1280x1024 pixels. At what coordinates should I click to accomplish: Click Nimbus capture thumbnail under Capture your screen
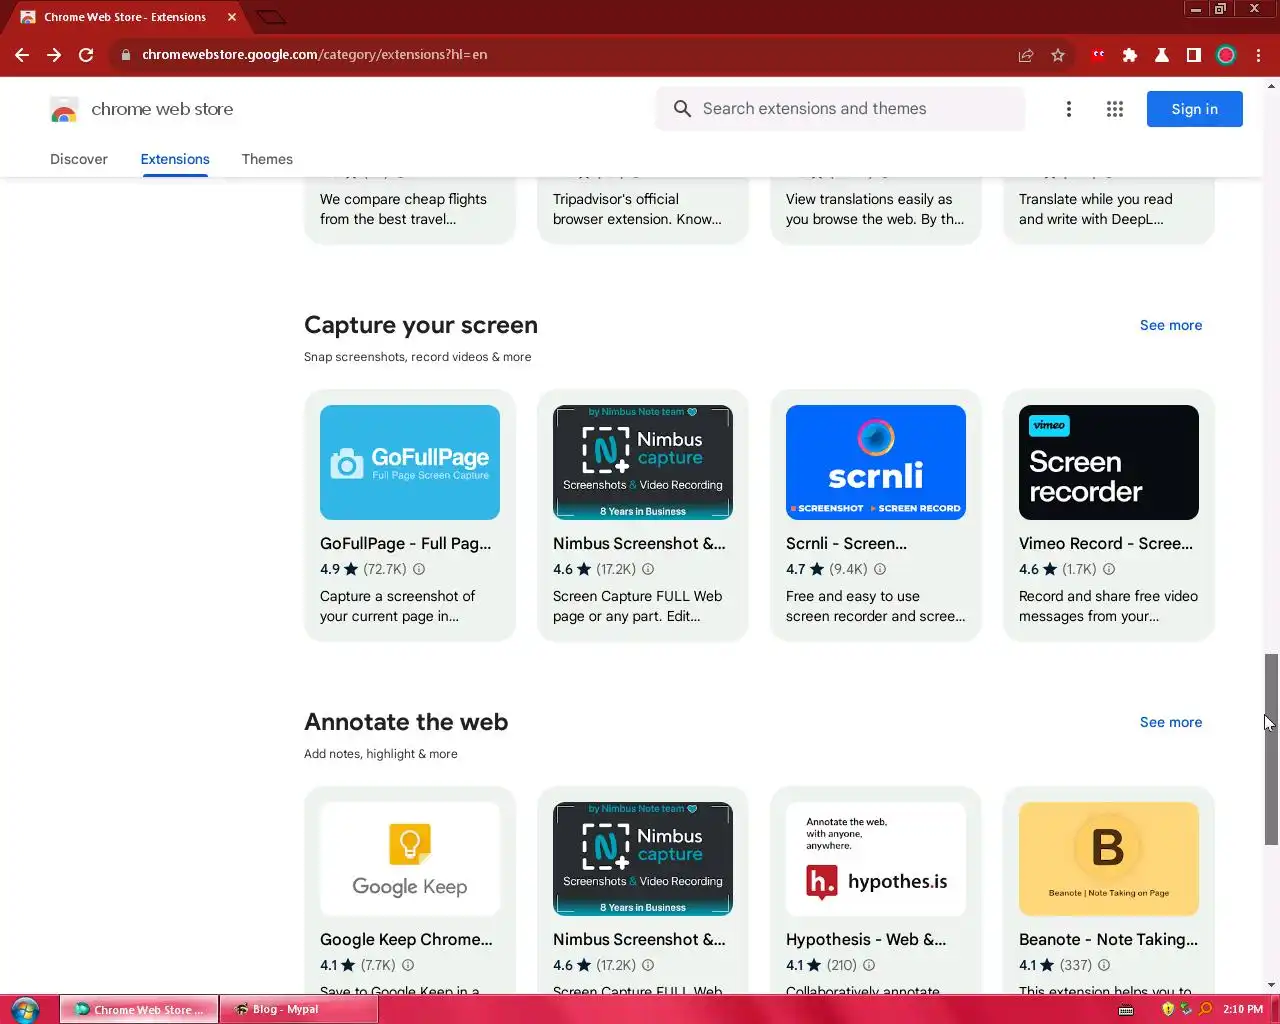coord(643,462)
